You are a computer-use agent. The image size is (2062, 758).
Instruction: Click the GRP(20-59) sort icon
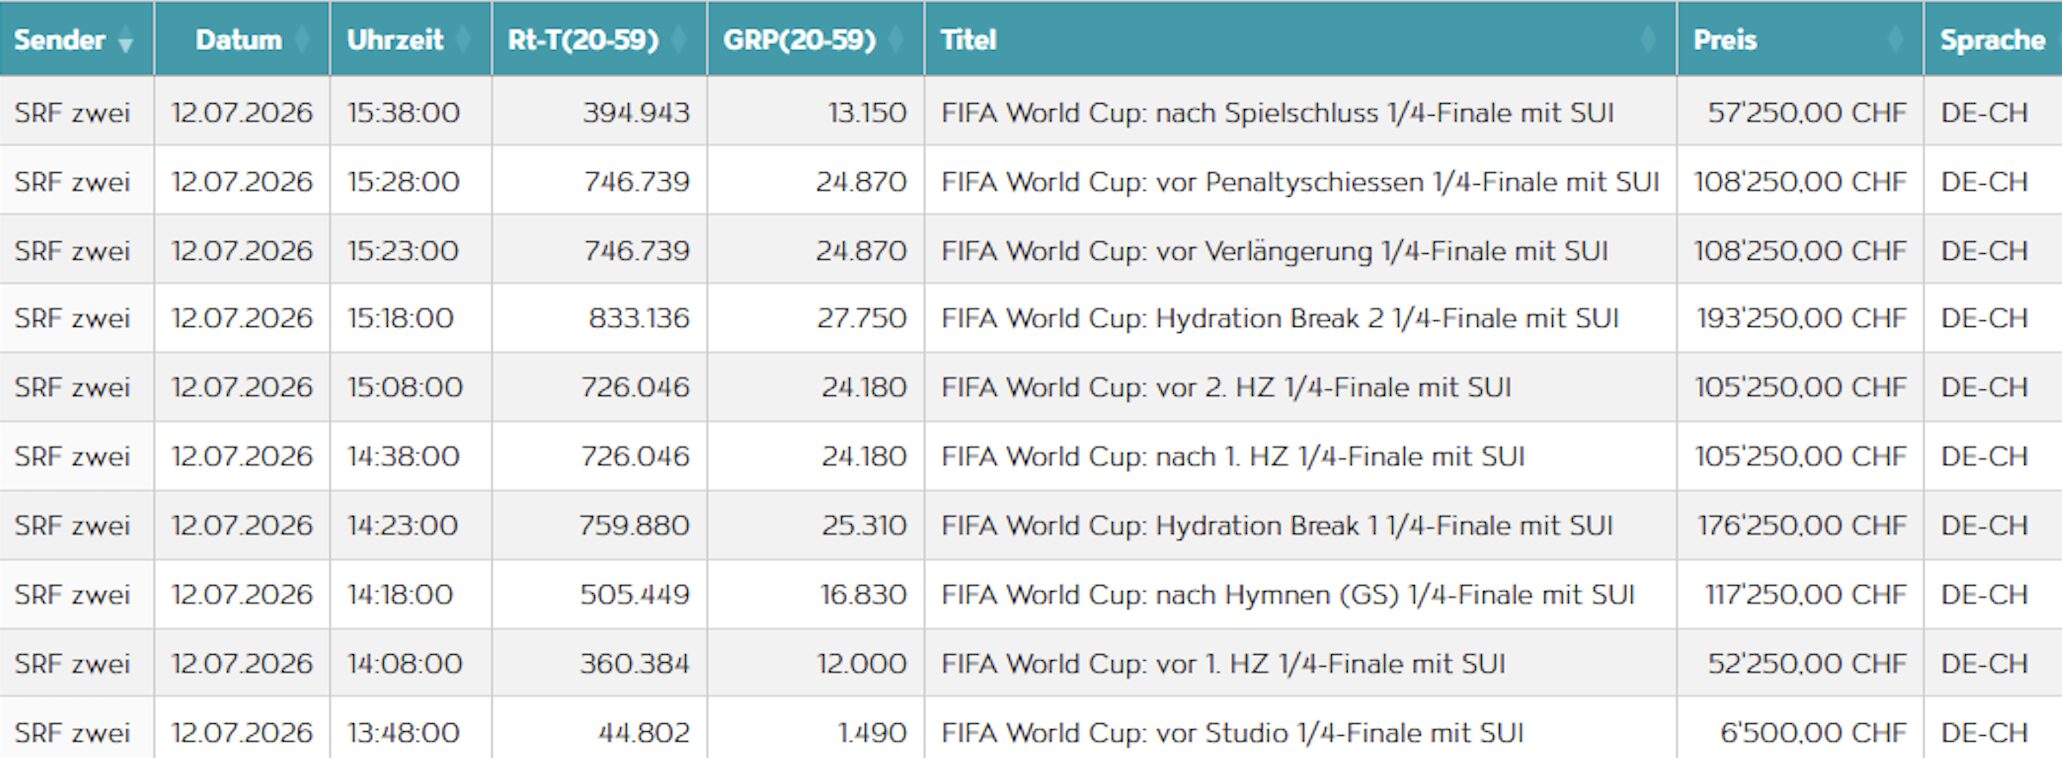pyautogui.click(x=896, y=40)
